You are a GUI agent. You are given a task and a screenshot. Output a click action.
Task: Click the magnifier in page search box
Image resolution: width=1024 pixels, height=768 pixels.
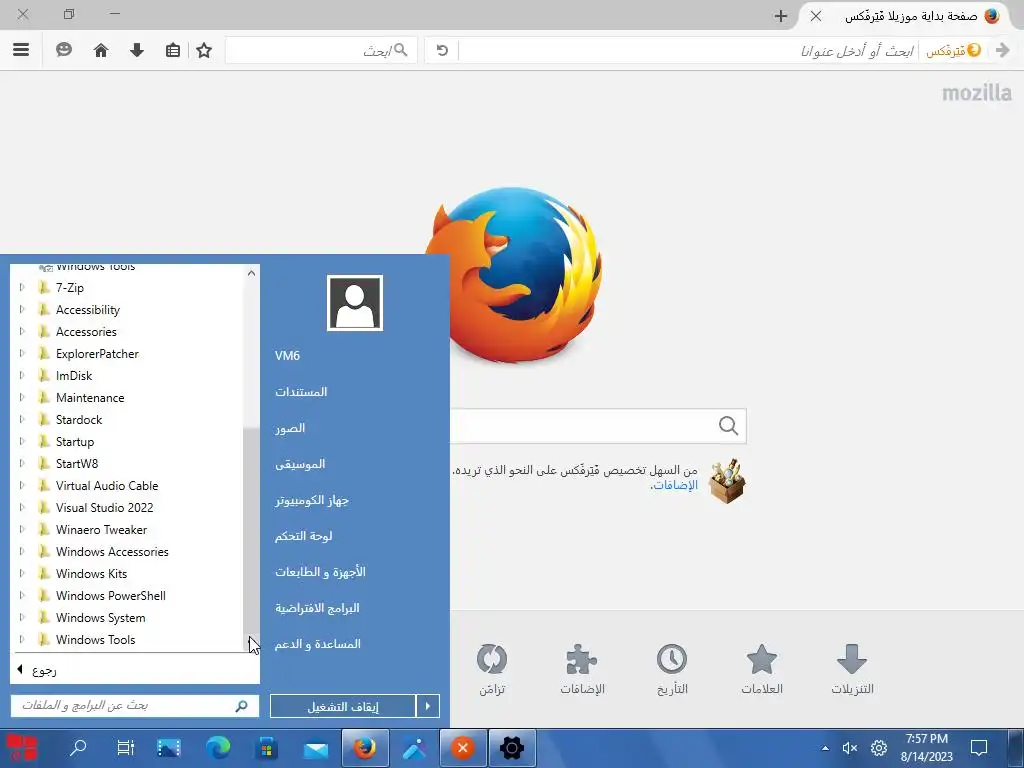pyautogui.click(x=728, y=426)
